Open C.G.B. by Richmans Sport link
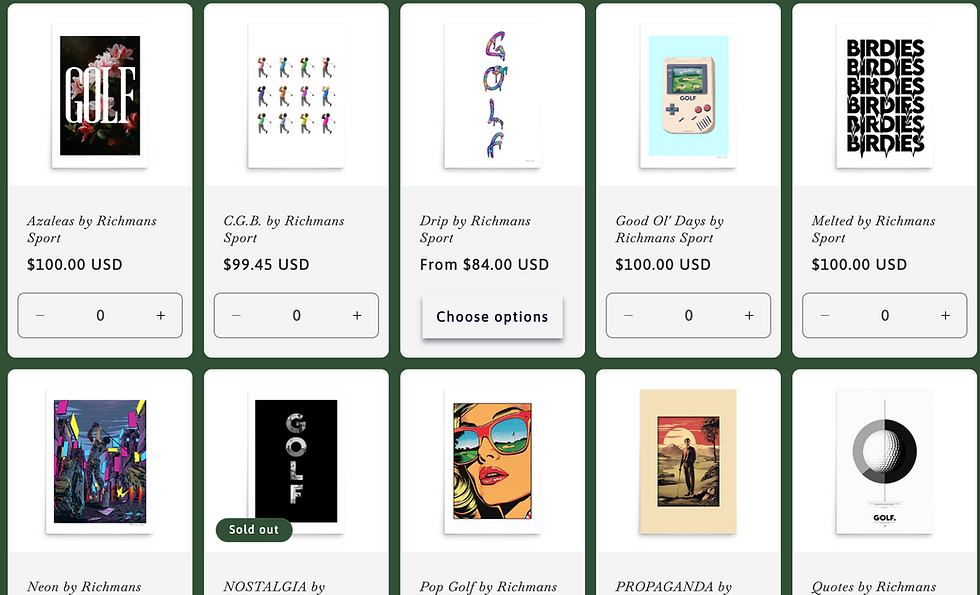The image size is (980, 595). point(284,229)
